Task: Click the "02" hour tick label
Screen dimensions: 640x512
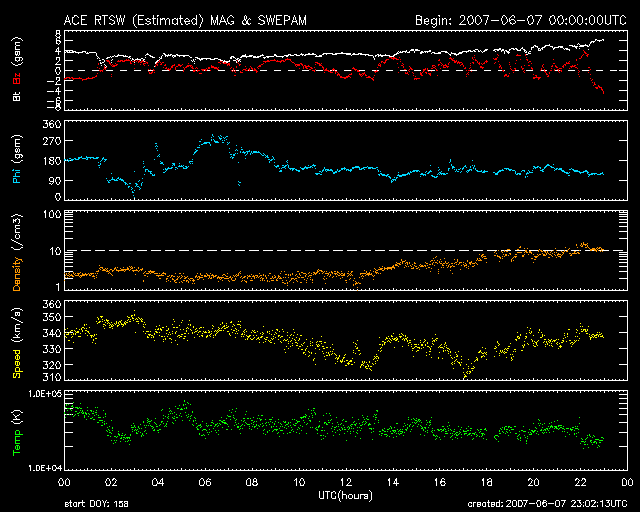Action: [x=111, y=482]
